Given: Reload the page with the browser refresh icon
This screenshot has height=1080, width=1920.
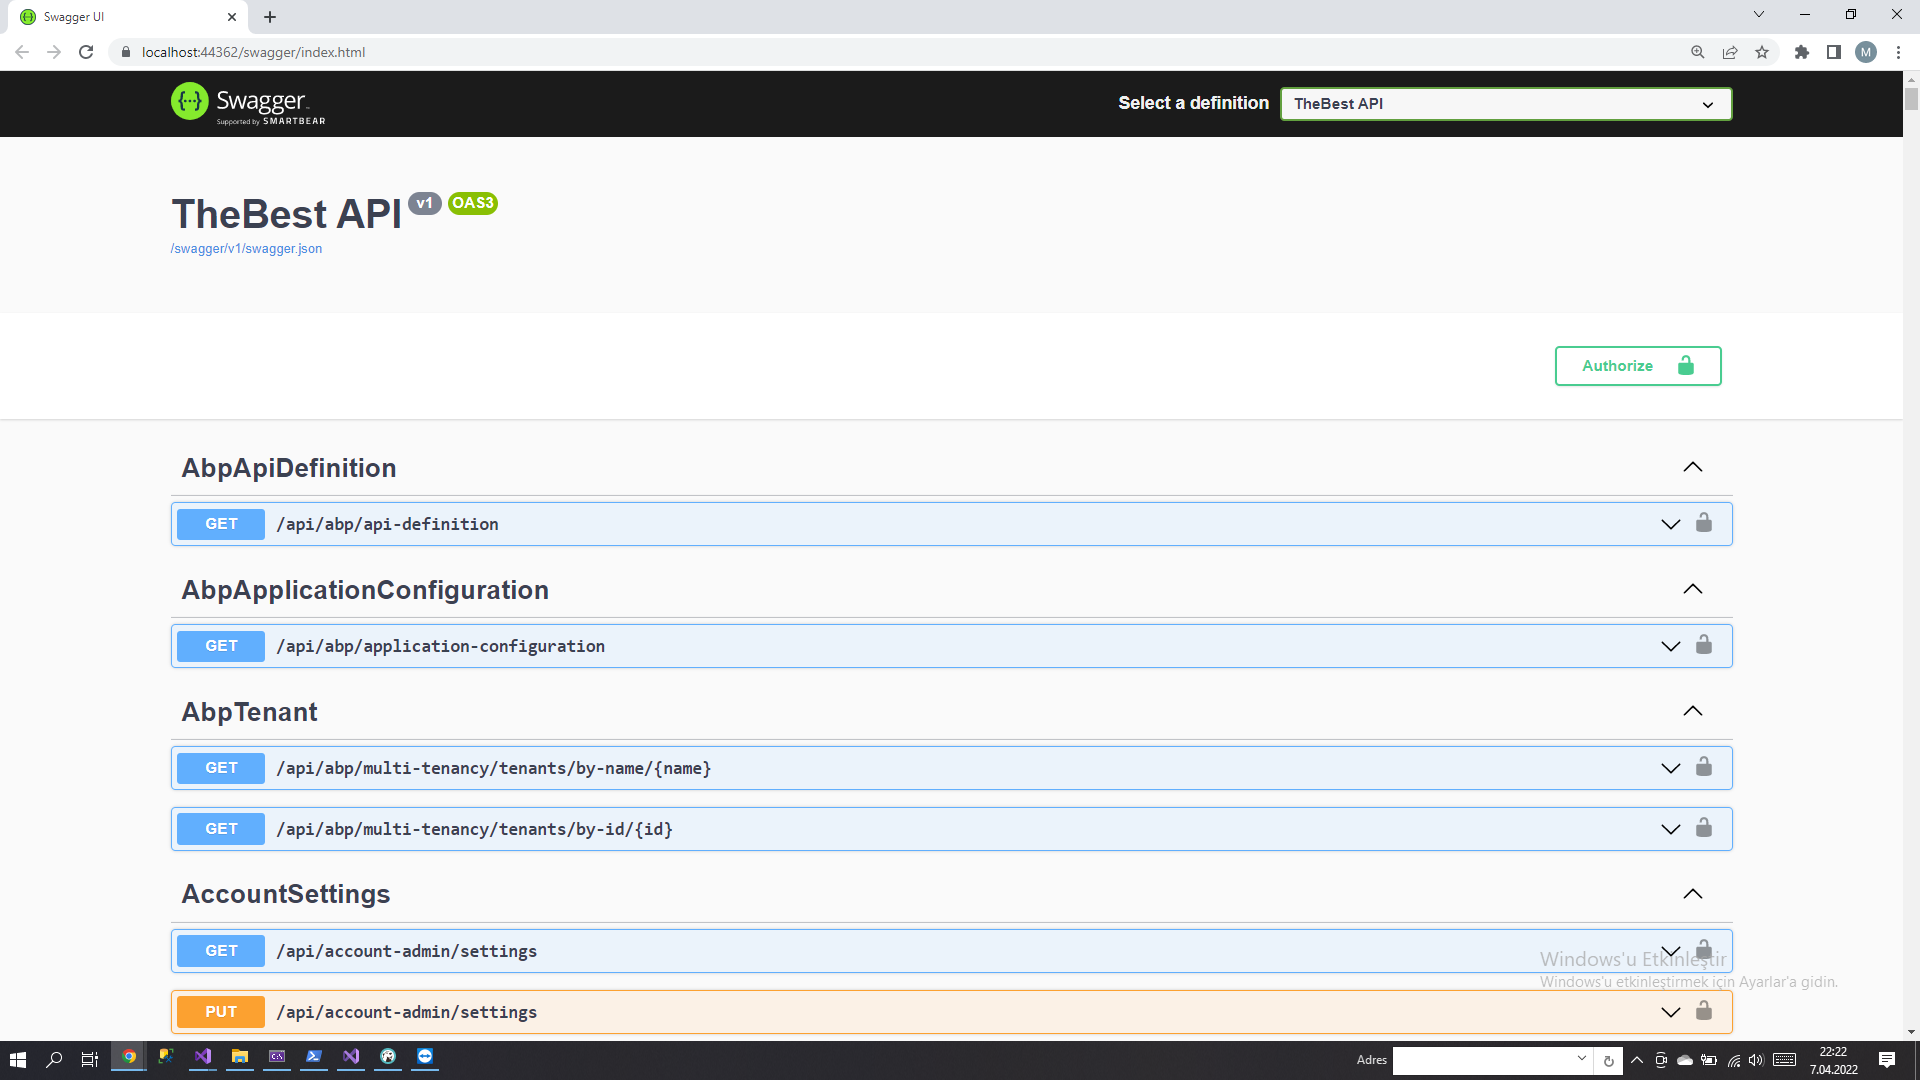Looking at the screenshot, I should coord(86,52).
